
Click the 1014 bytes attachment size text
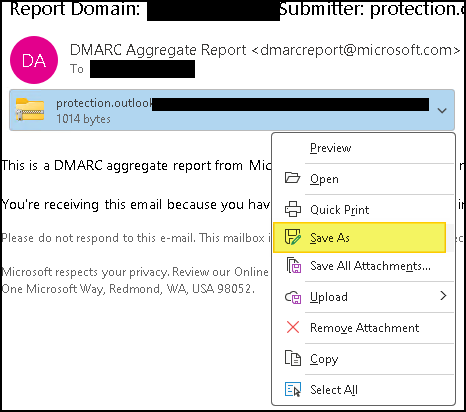[83, 119]
